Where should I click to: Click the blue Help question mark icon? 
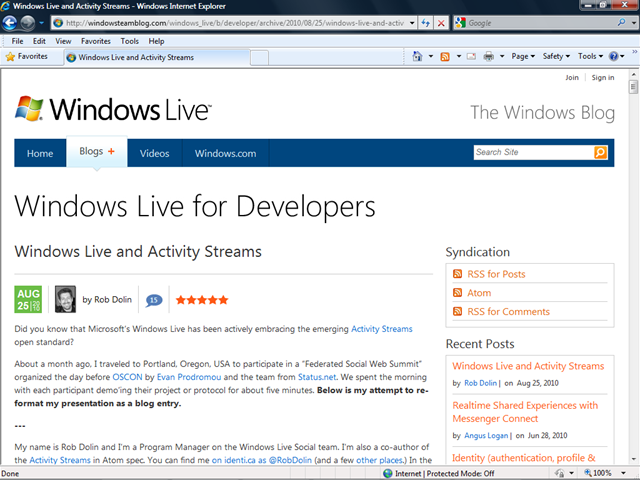click(x=613, y=56)
